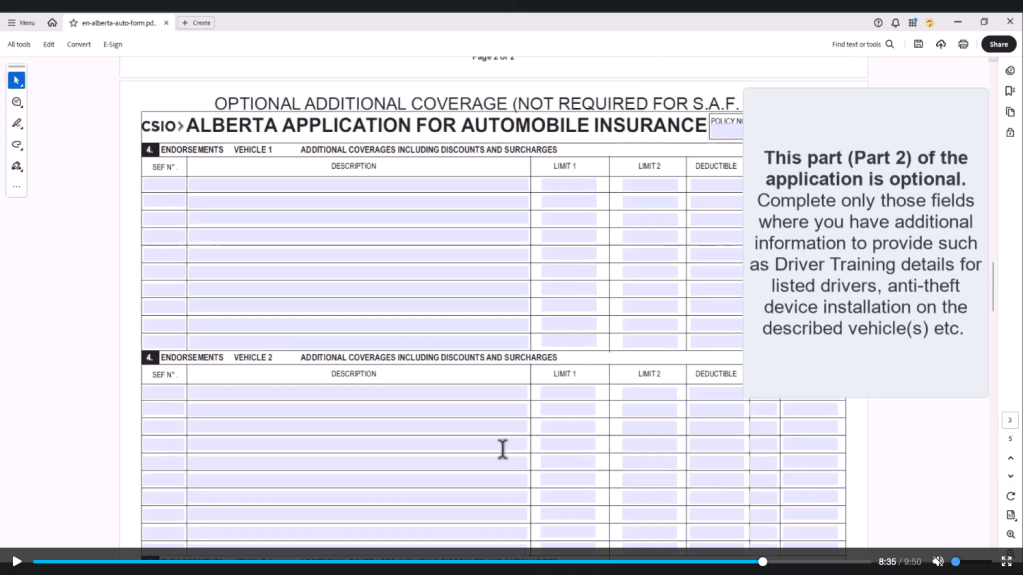Expand the more tools ellipsis in left toolbar

point(16,187)
